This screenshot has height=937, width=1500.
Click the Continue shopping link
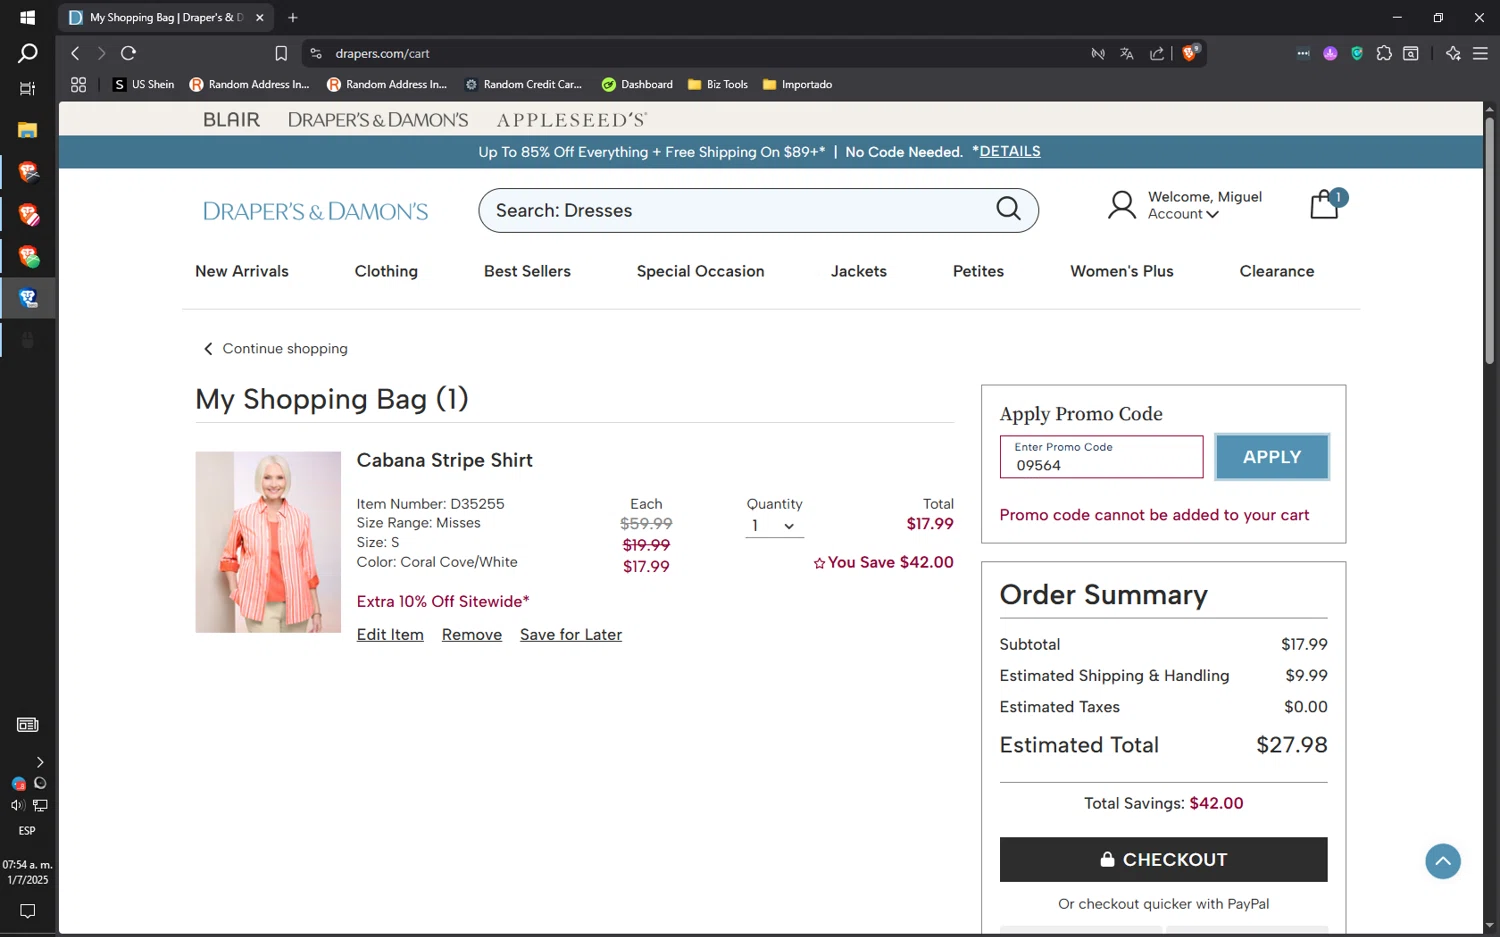pos(276,349)
